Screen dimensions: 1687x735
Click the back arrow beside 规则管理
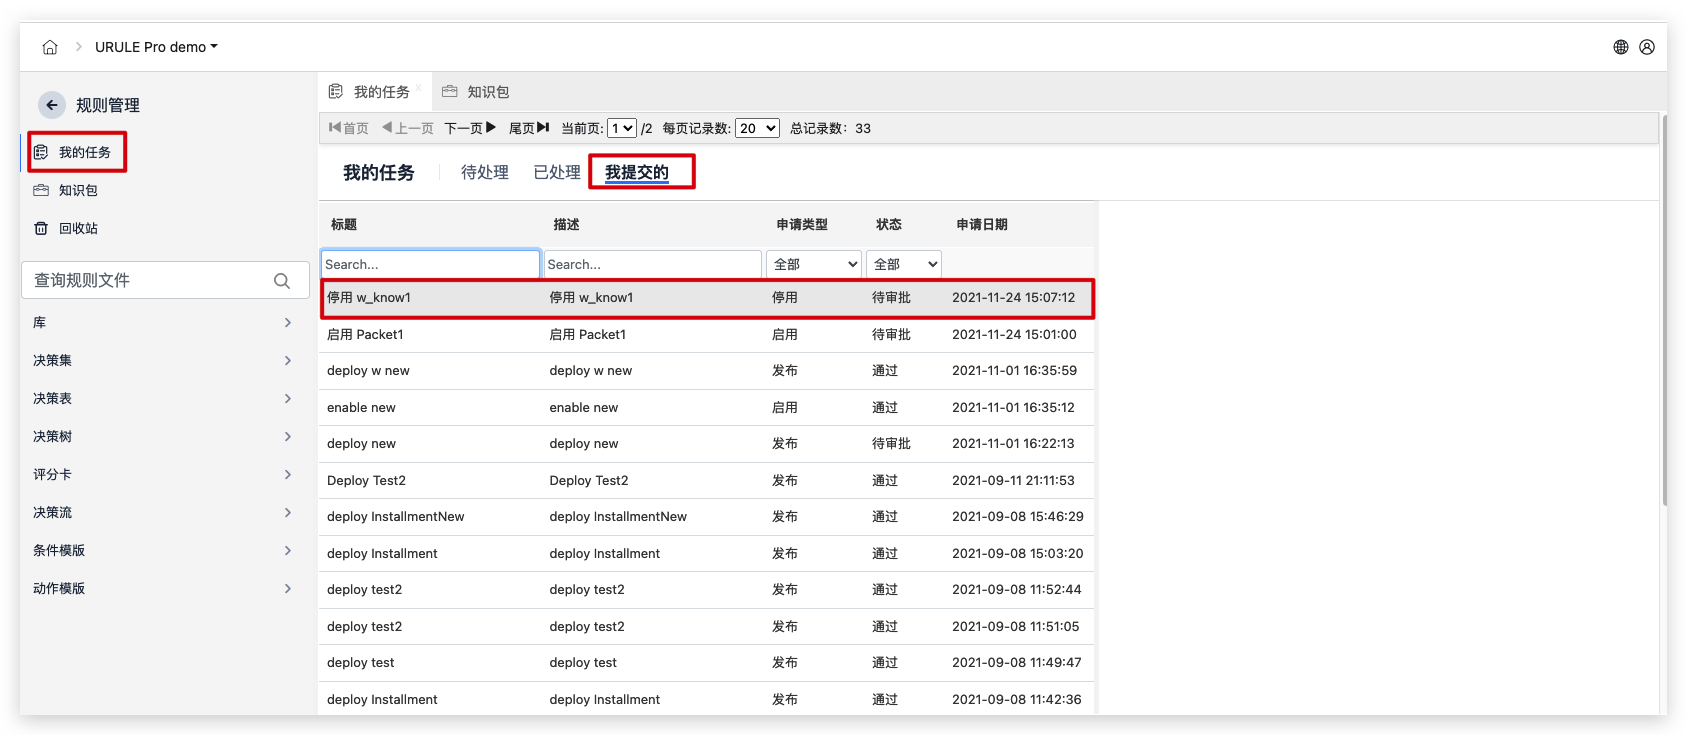tap(52, 105)
